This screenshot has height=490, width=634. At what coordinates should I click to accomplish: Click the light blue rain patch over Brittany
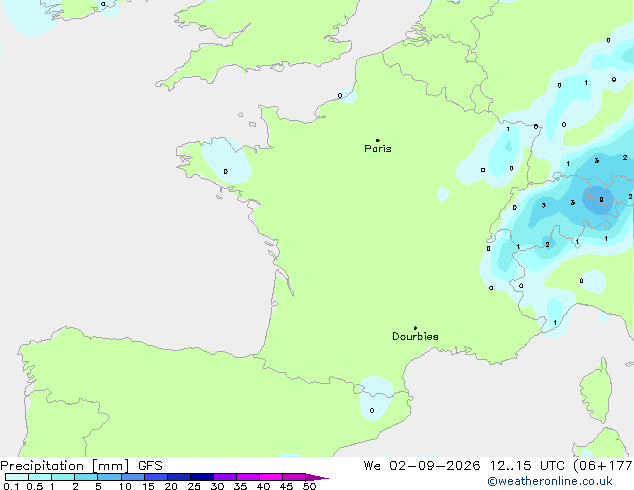(226, 161)
